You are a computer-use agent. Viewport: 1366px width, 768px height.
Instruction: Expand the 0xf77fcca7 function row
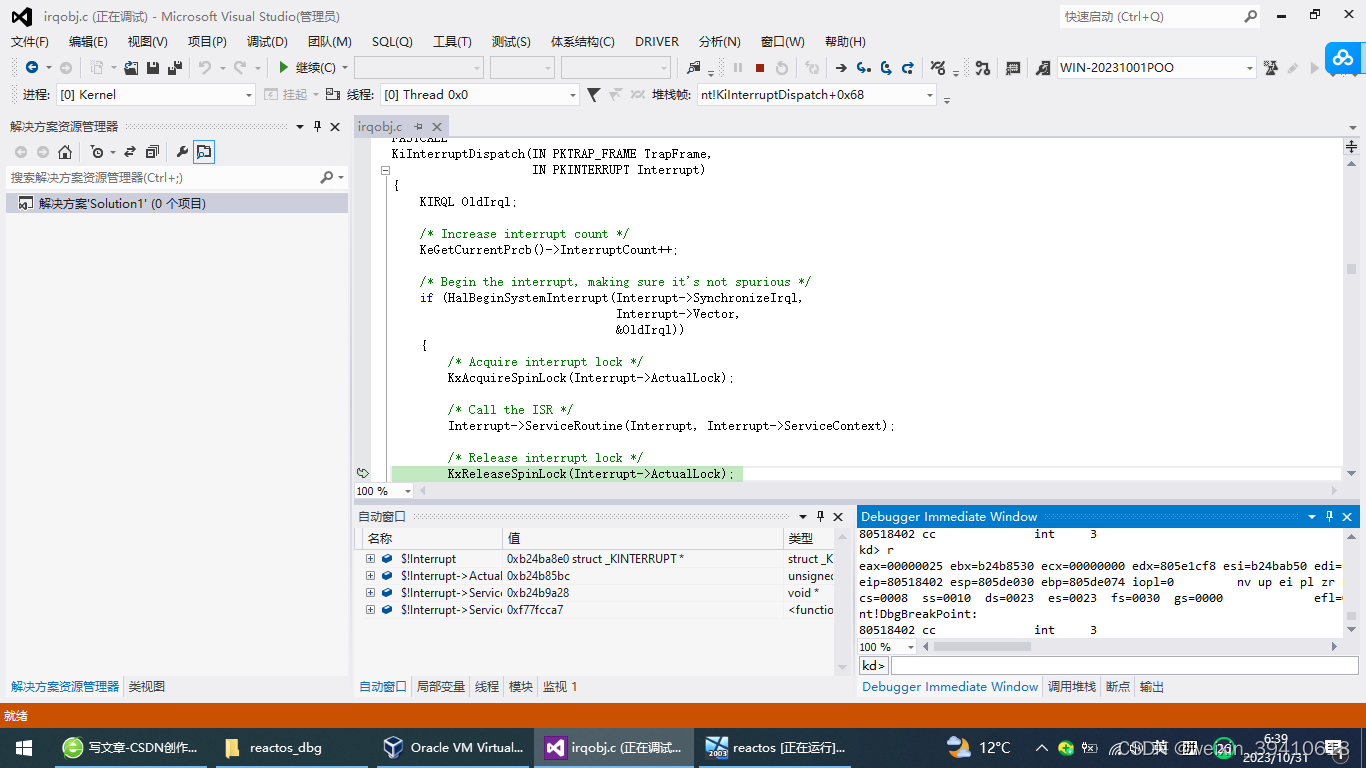coord(370,610)
